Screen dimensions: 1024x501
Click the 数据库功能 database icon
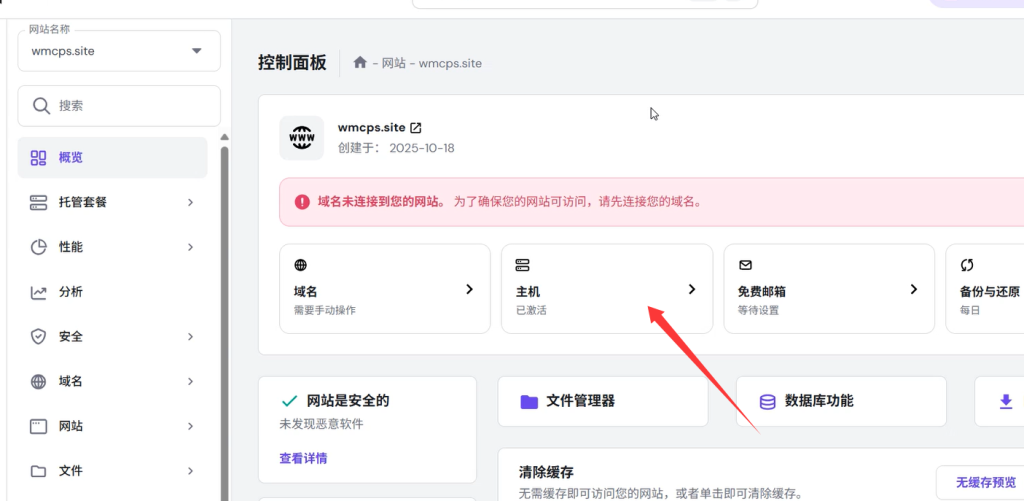[x=767, y=401]
